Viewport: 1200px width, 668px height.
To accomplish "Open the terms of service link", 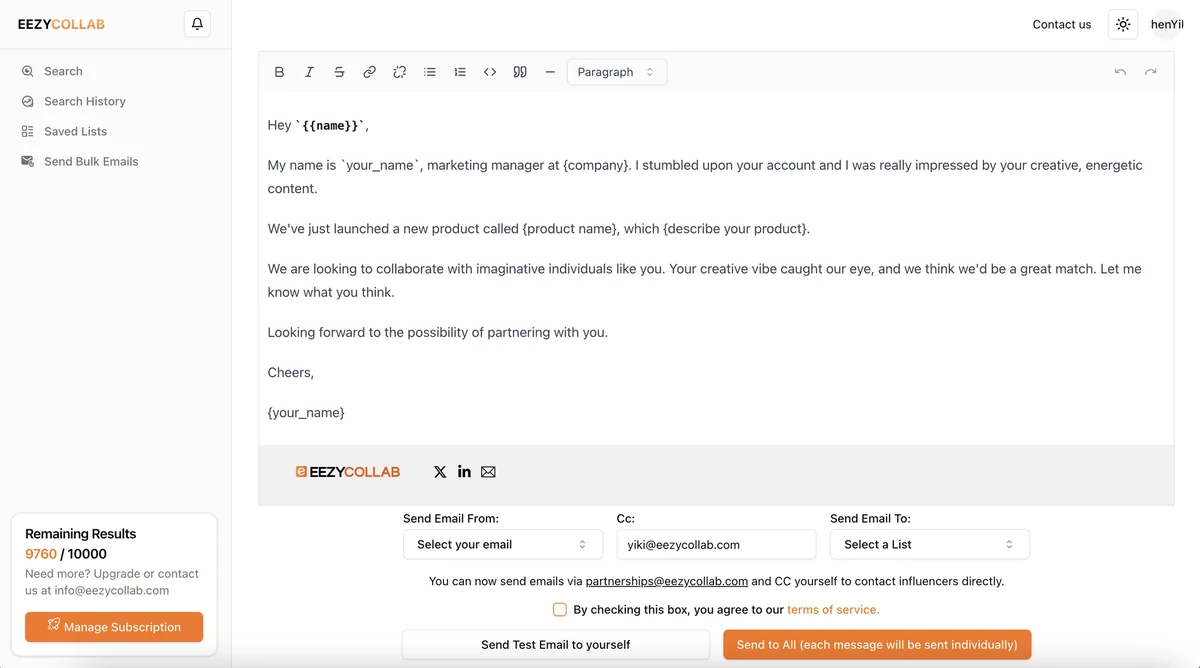I will (833, 609).
